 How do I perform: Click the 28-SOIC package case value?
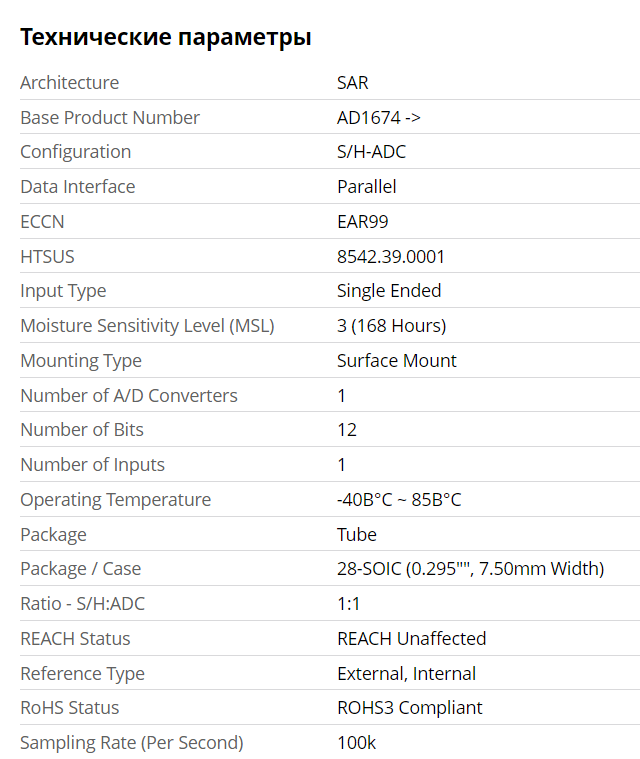click(470, 569)
